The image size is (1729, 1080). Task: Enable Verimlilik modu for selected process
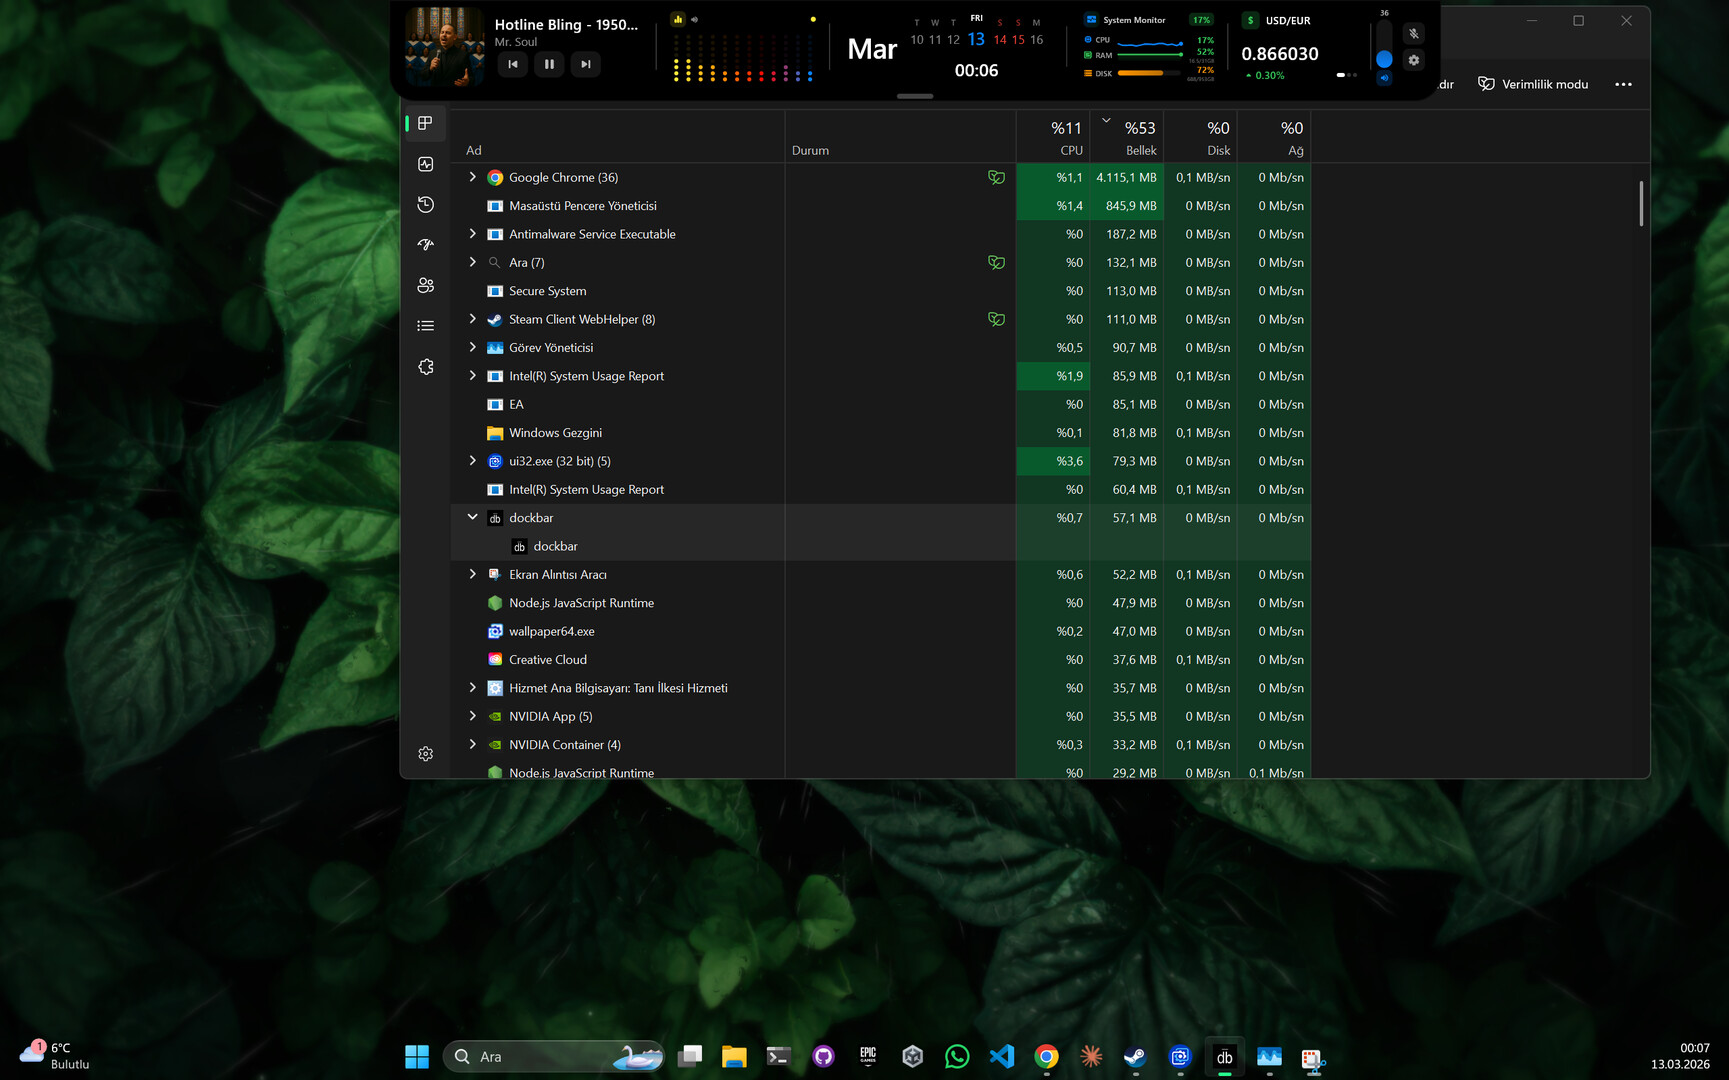pos(1532,84)
